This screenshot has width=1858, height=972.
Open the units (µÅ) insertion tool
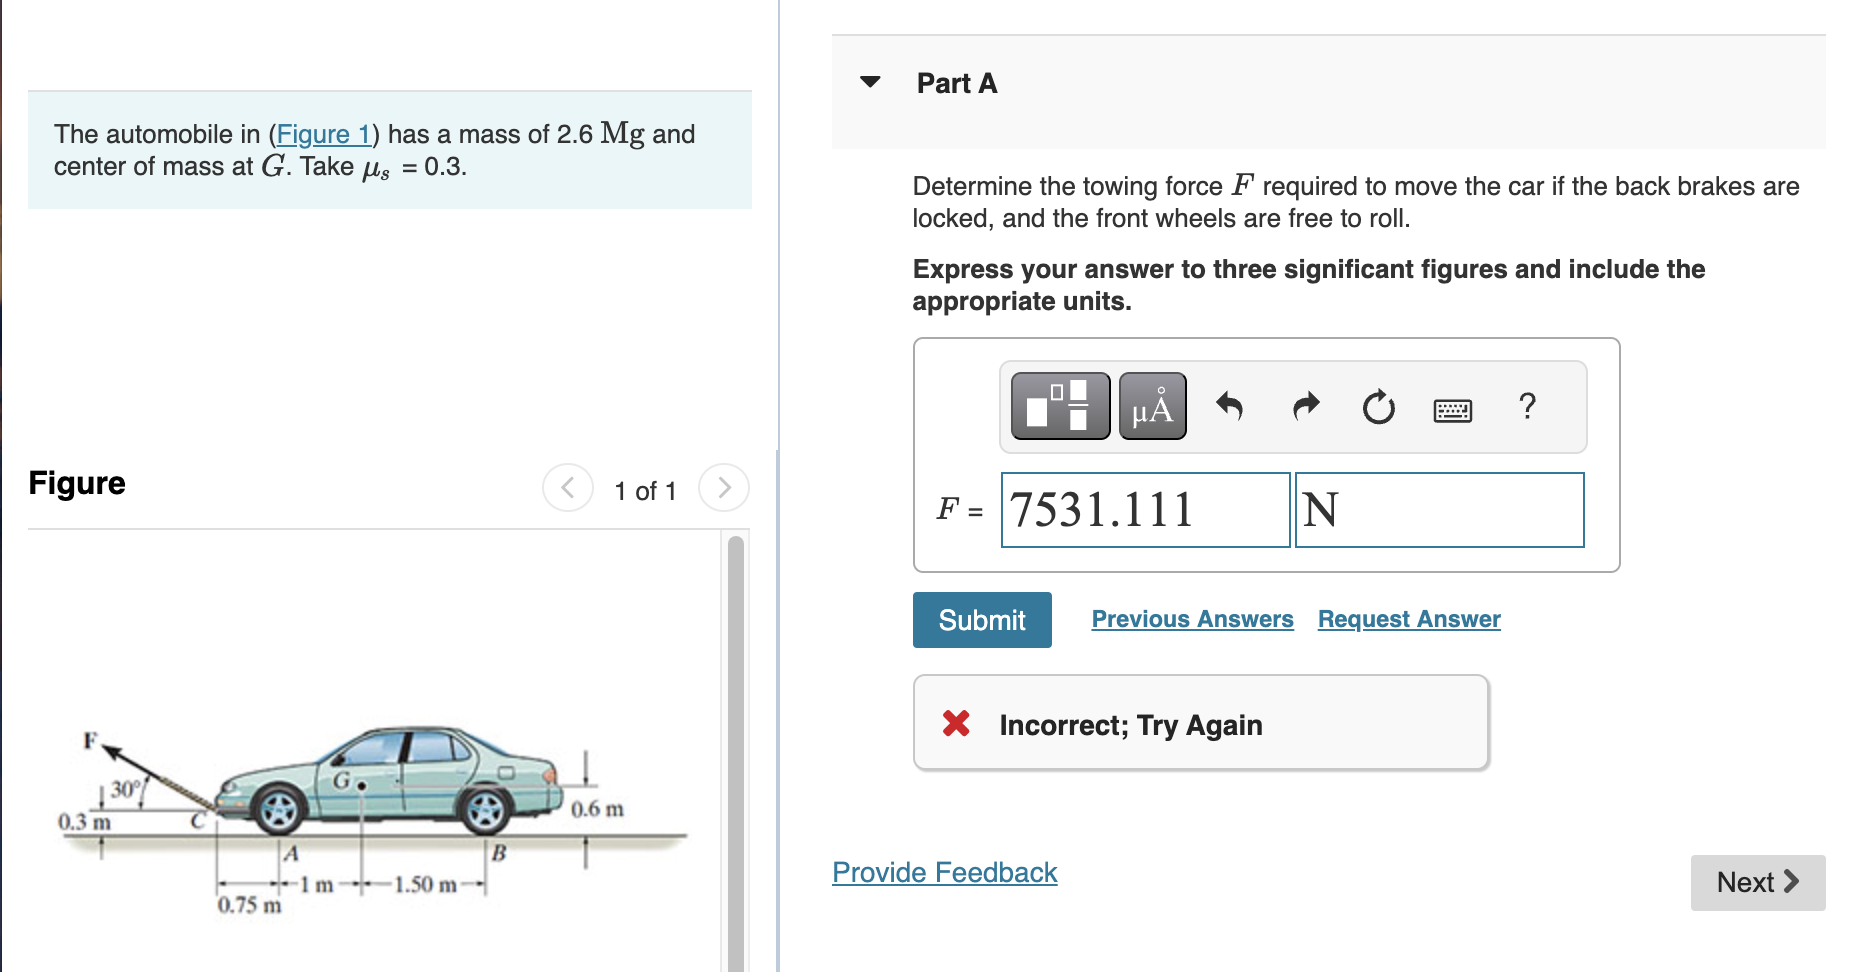(x=1152, y=406)
